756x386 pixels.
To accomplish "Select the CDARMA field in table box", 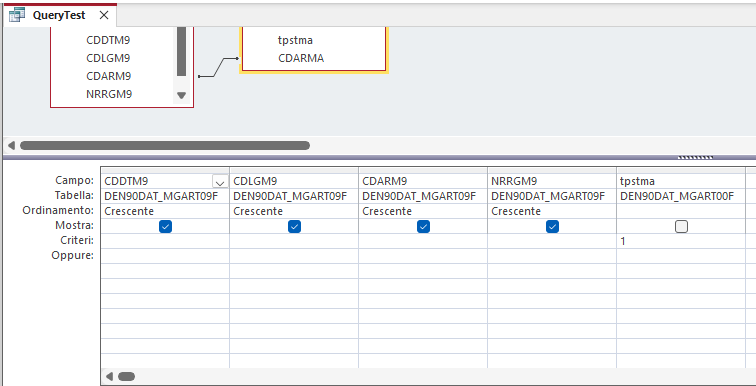I will (301, 58).
